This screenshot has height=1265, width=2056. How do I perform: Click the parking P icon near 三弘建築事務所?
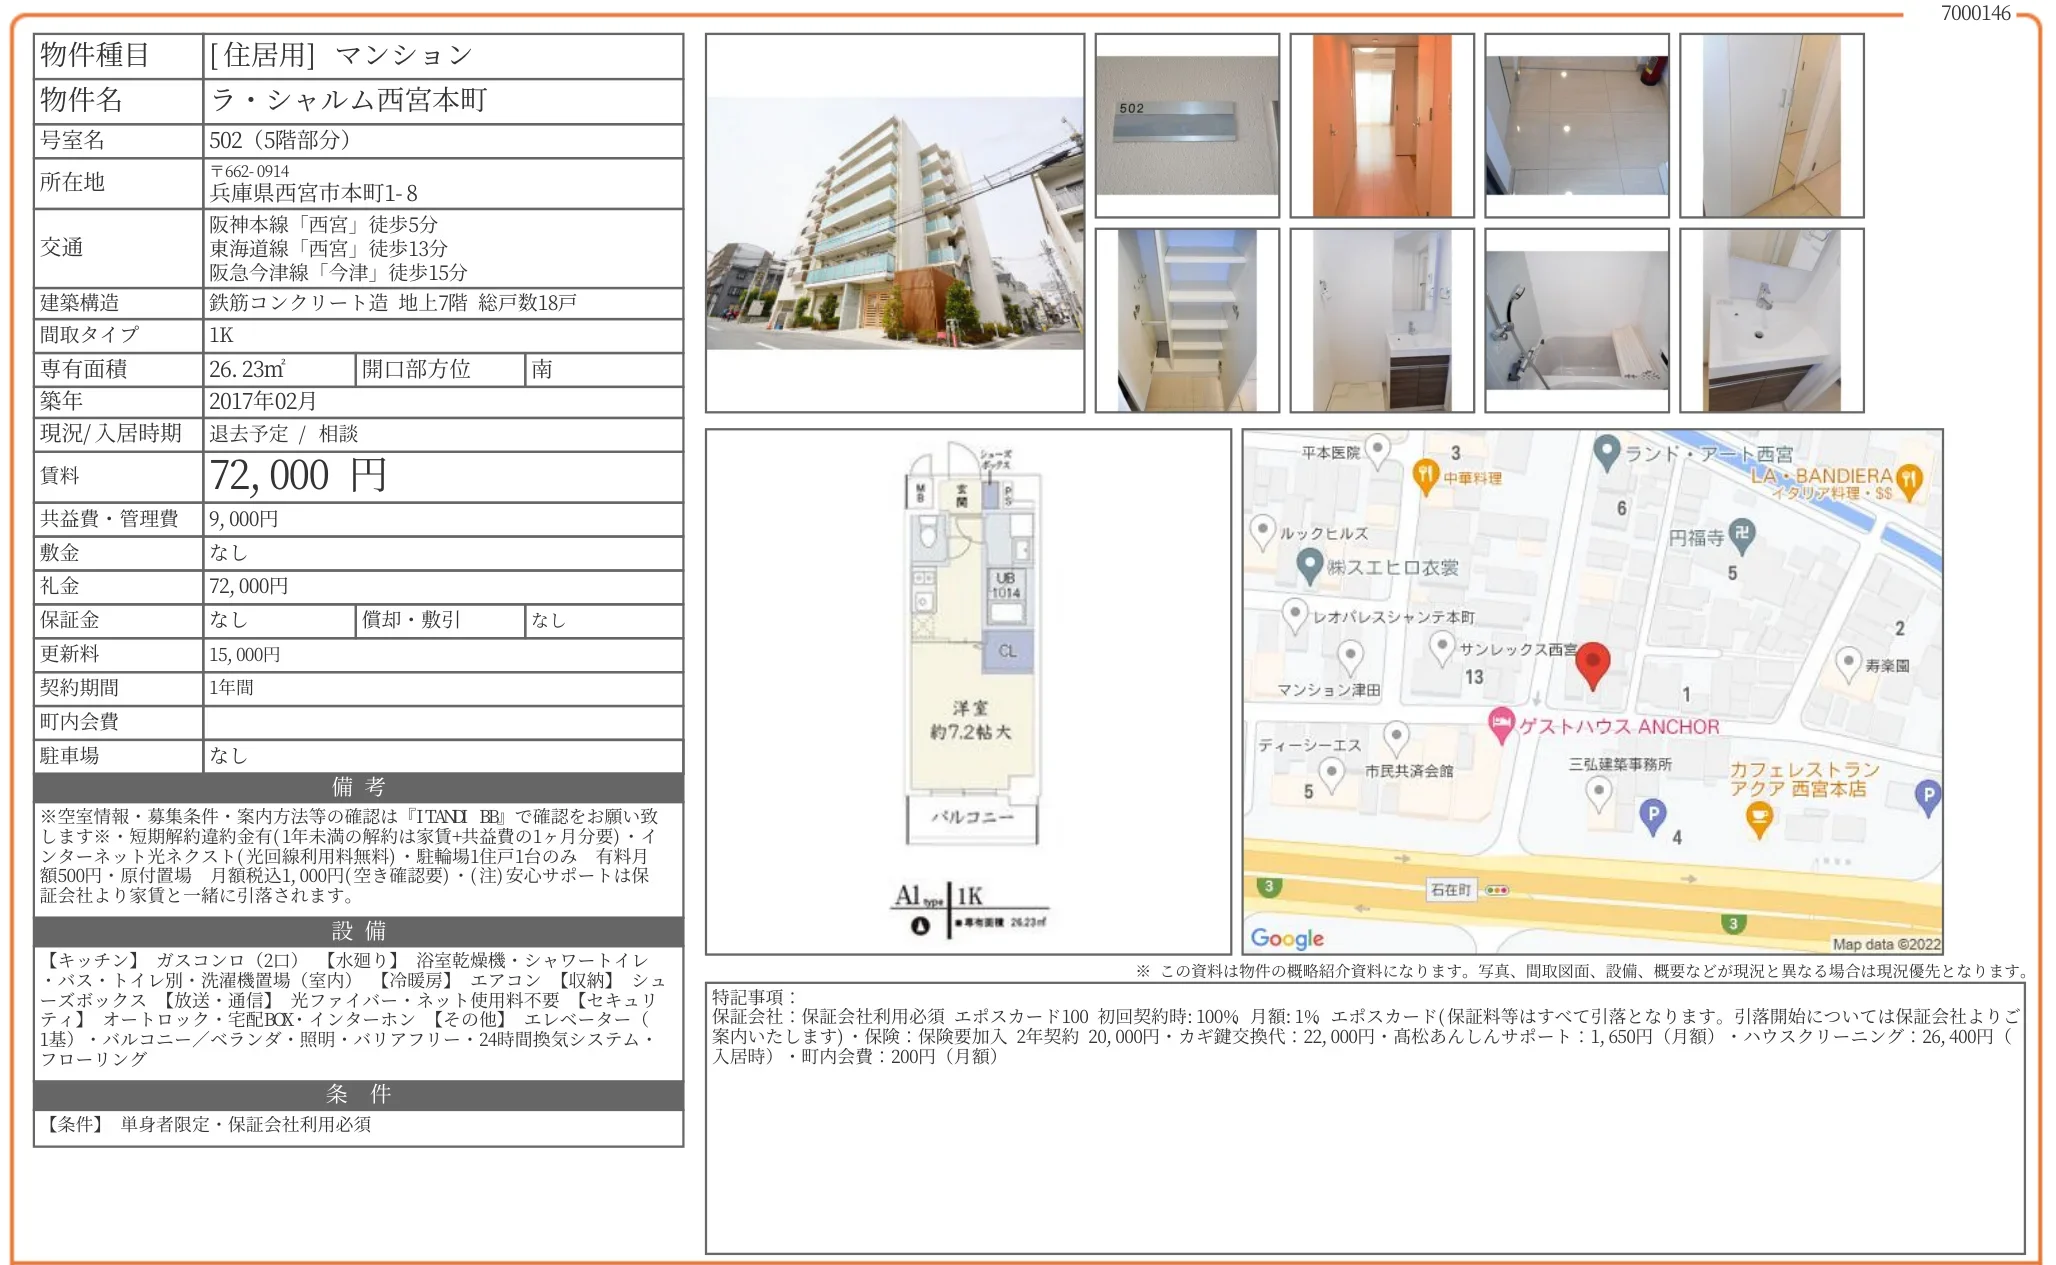click(1652, 815)
